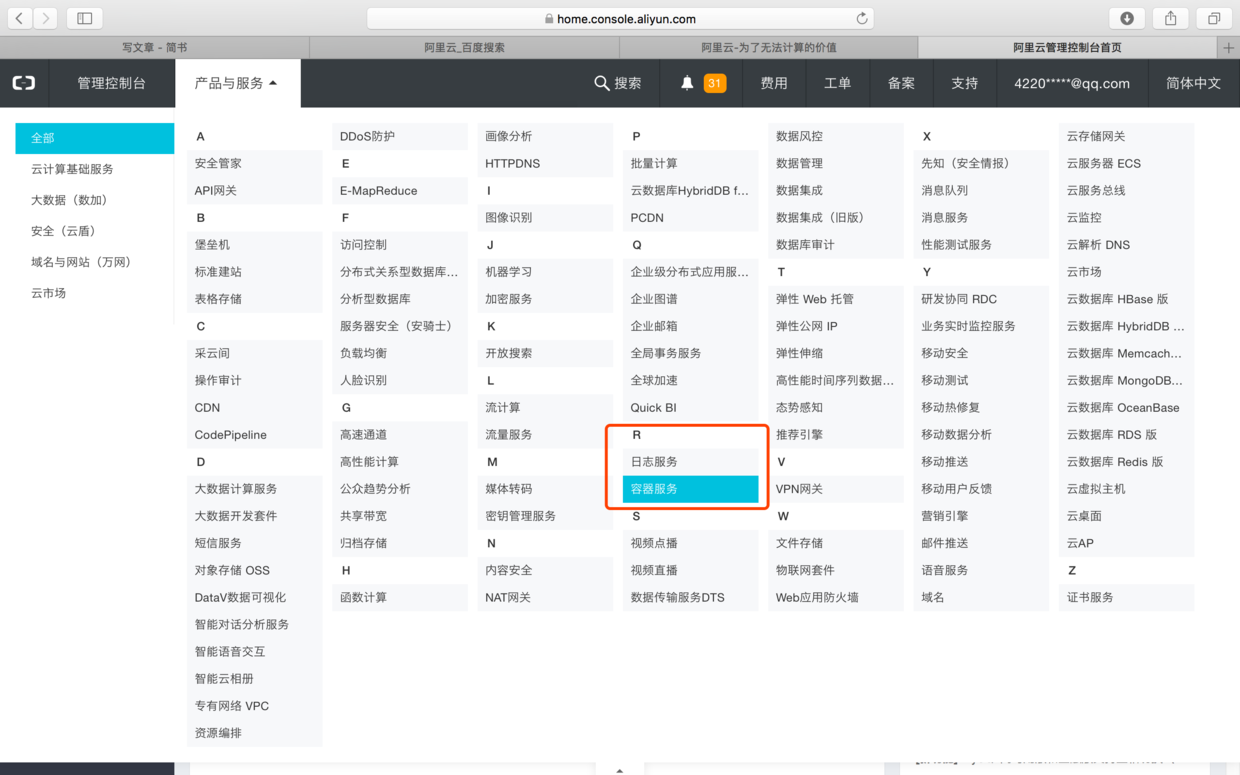Select the 安全（云盾） category

[95, 231]
